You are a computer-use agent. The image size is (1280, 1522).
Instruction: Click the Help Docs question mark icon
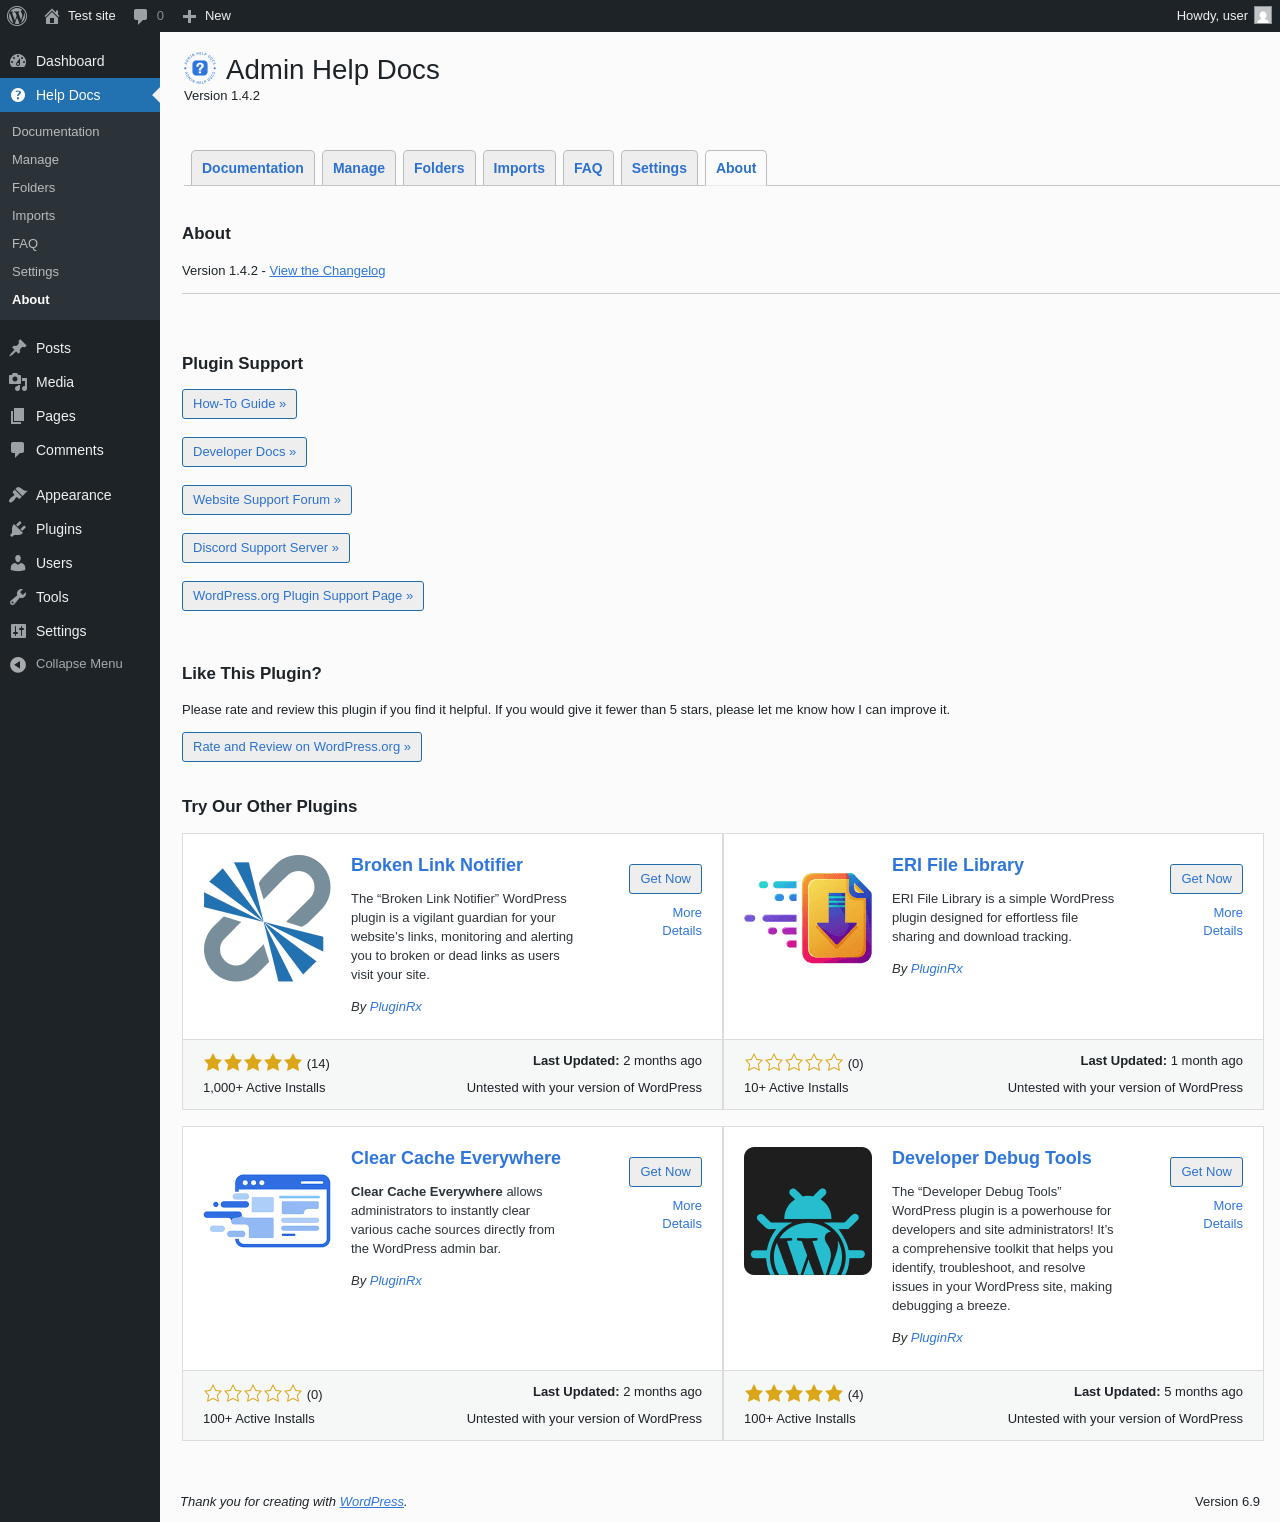coord(18,95)
